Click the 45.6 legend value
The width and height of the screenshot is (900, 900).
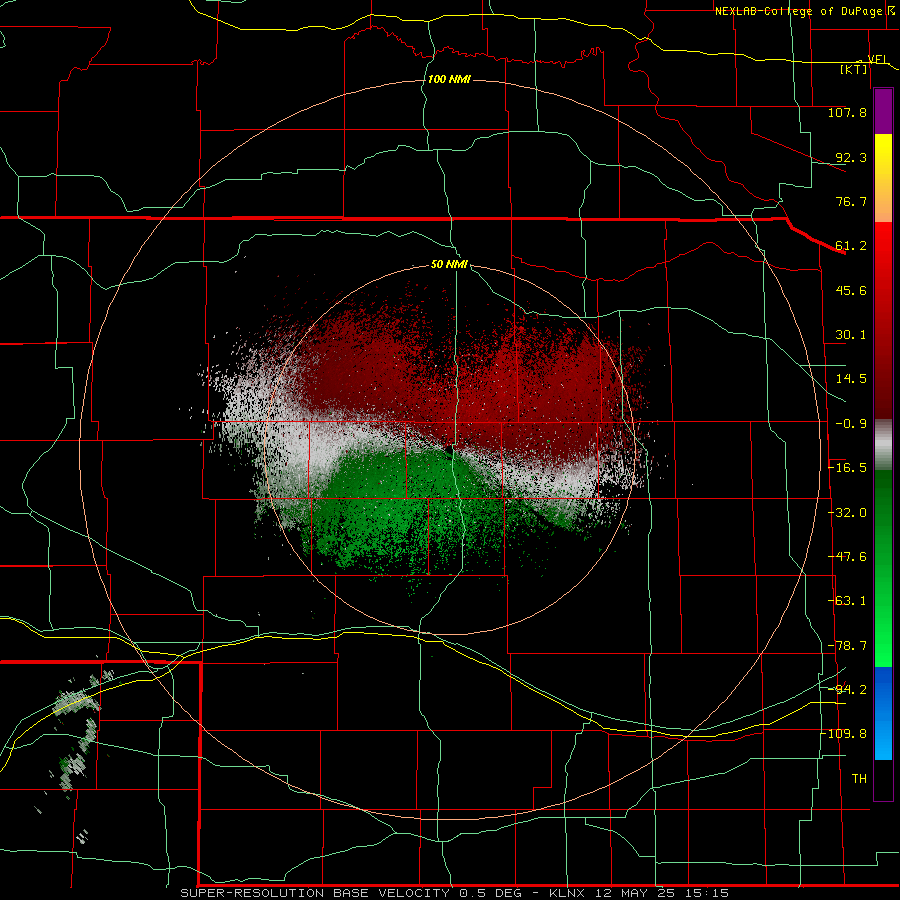851,290
